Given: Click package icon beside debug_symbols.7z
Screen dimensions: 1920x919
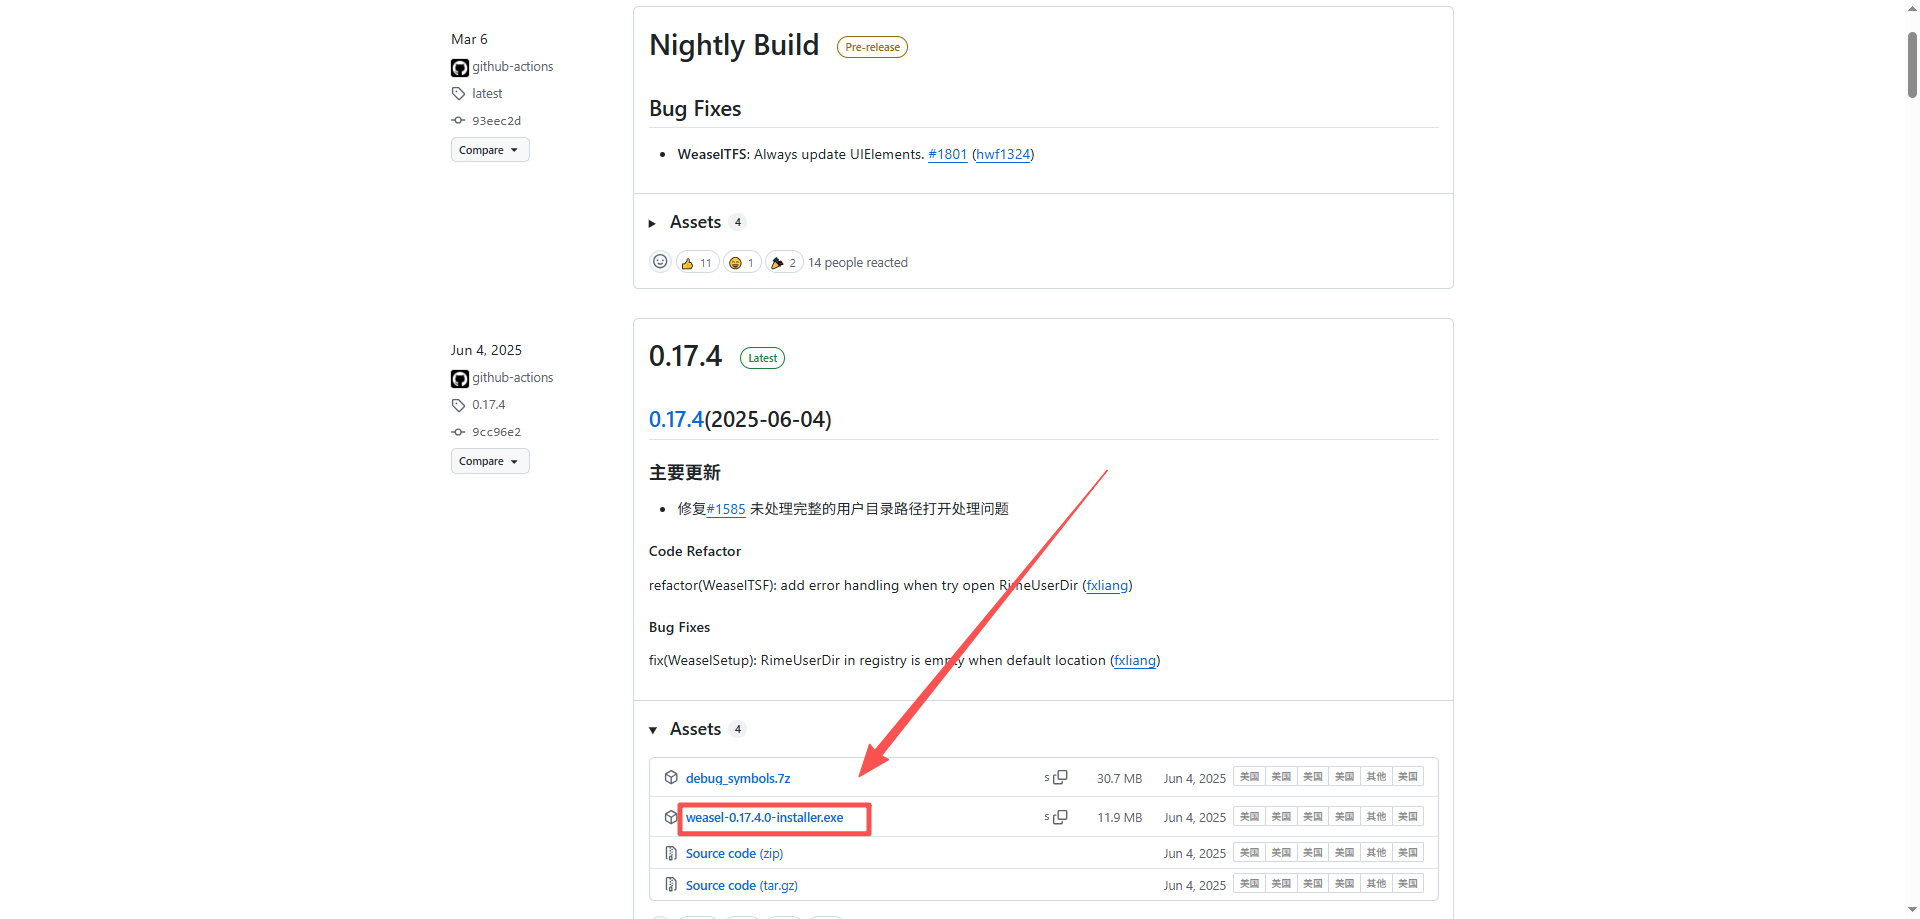Looking at the screenshot, I should coord(671,778).
